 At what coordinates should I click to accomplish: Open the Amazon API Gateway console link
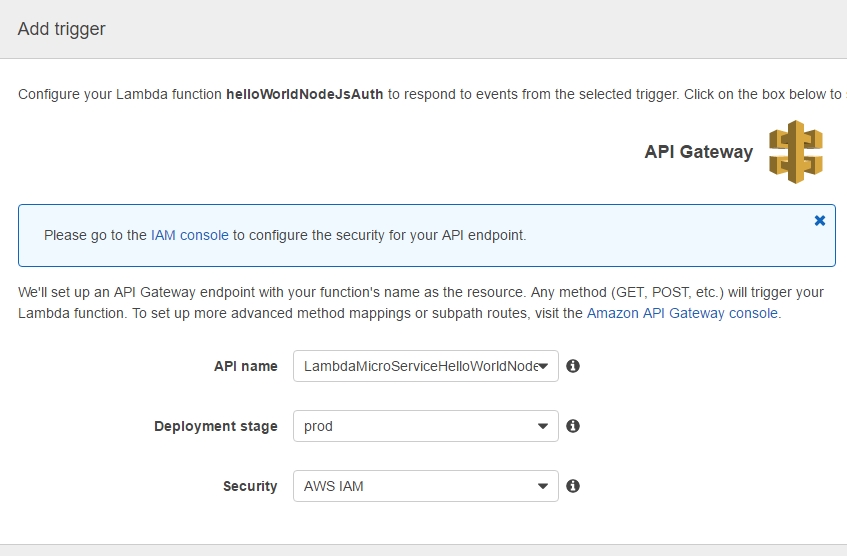(682, 313)
